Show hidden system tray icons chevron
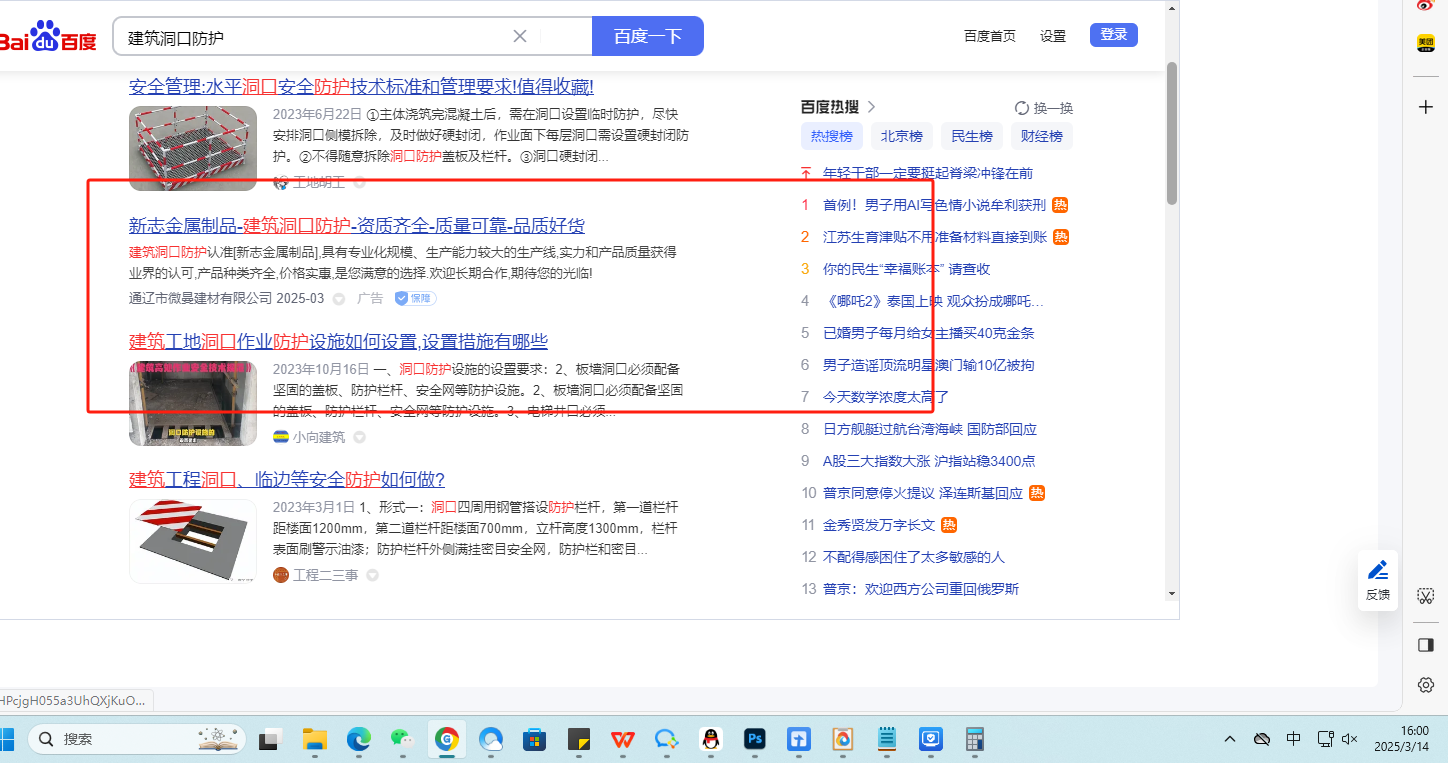 pyautogui.click(x=1230, y=739)
